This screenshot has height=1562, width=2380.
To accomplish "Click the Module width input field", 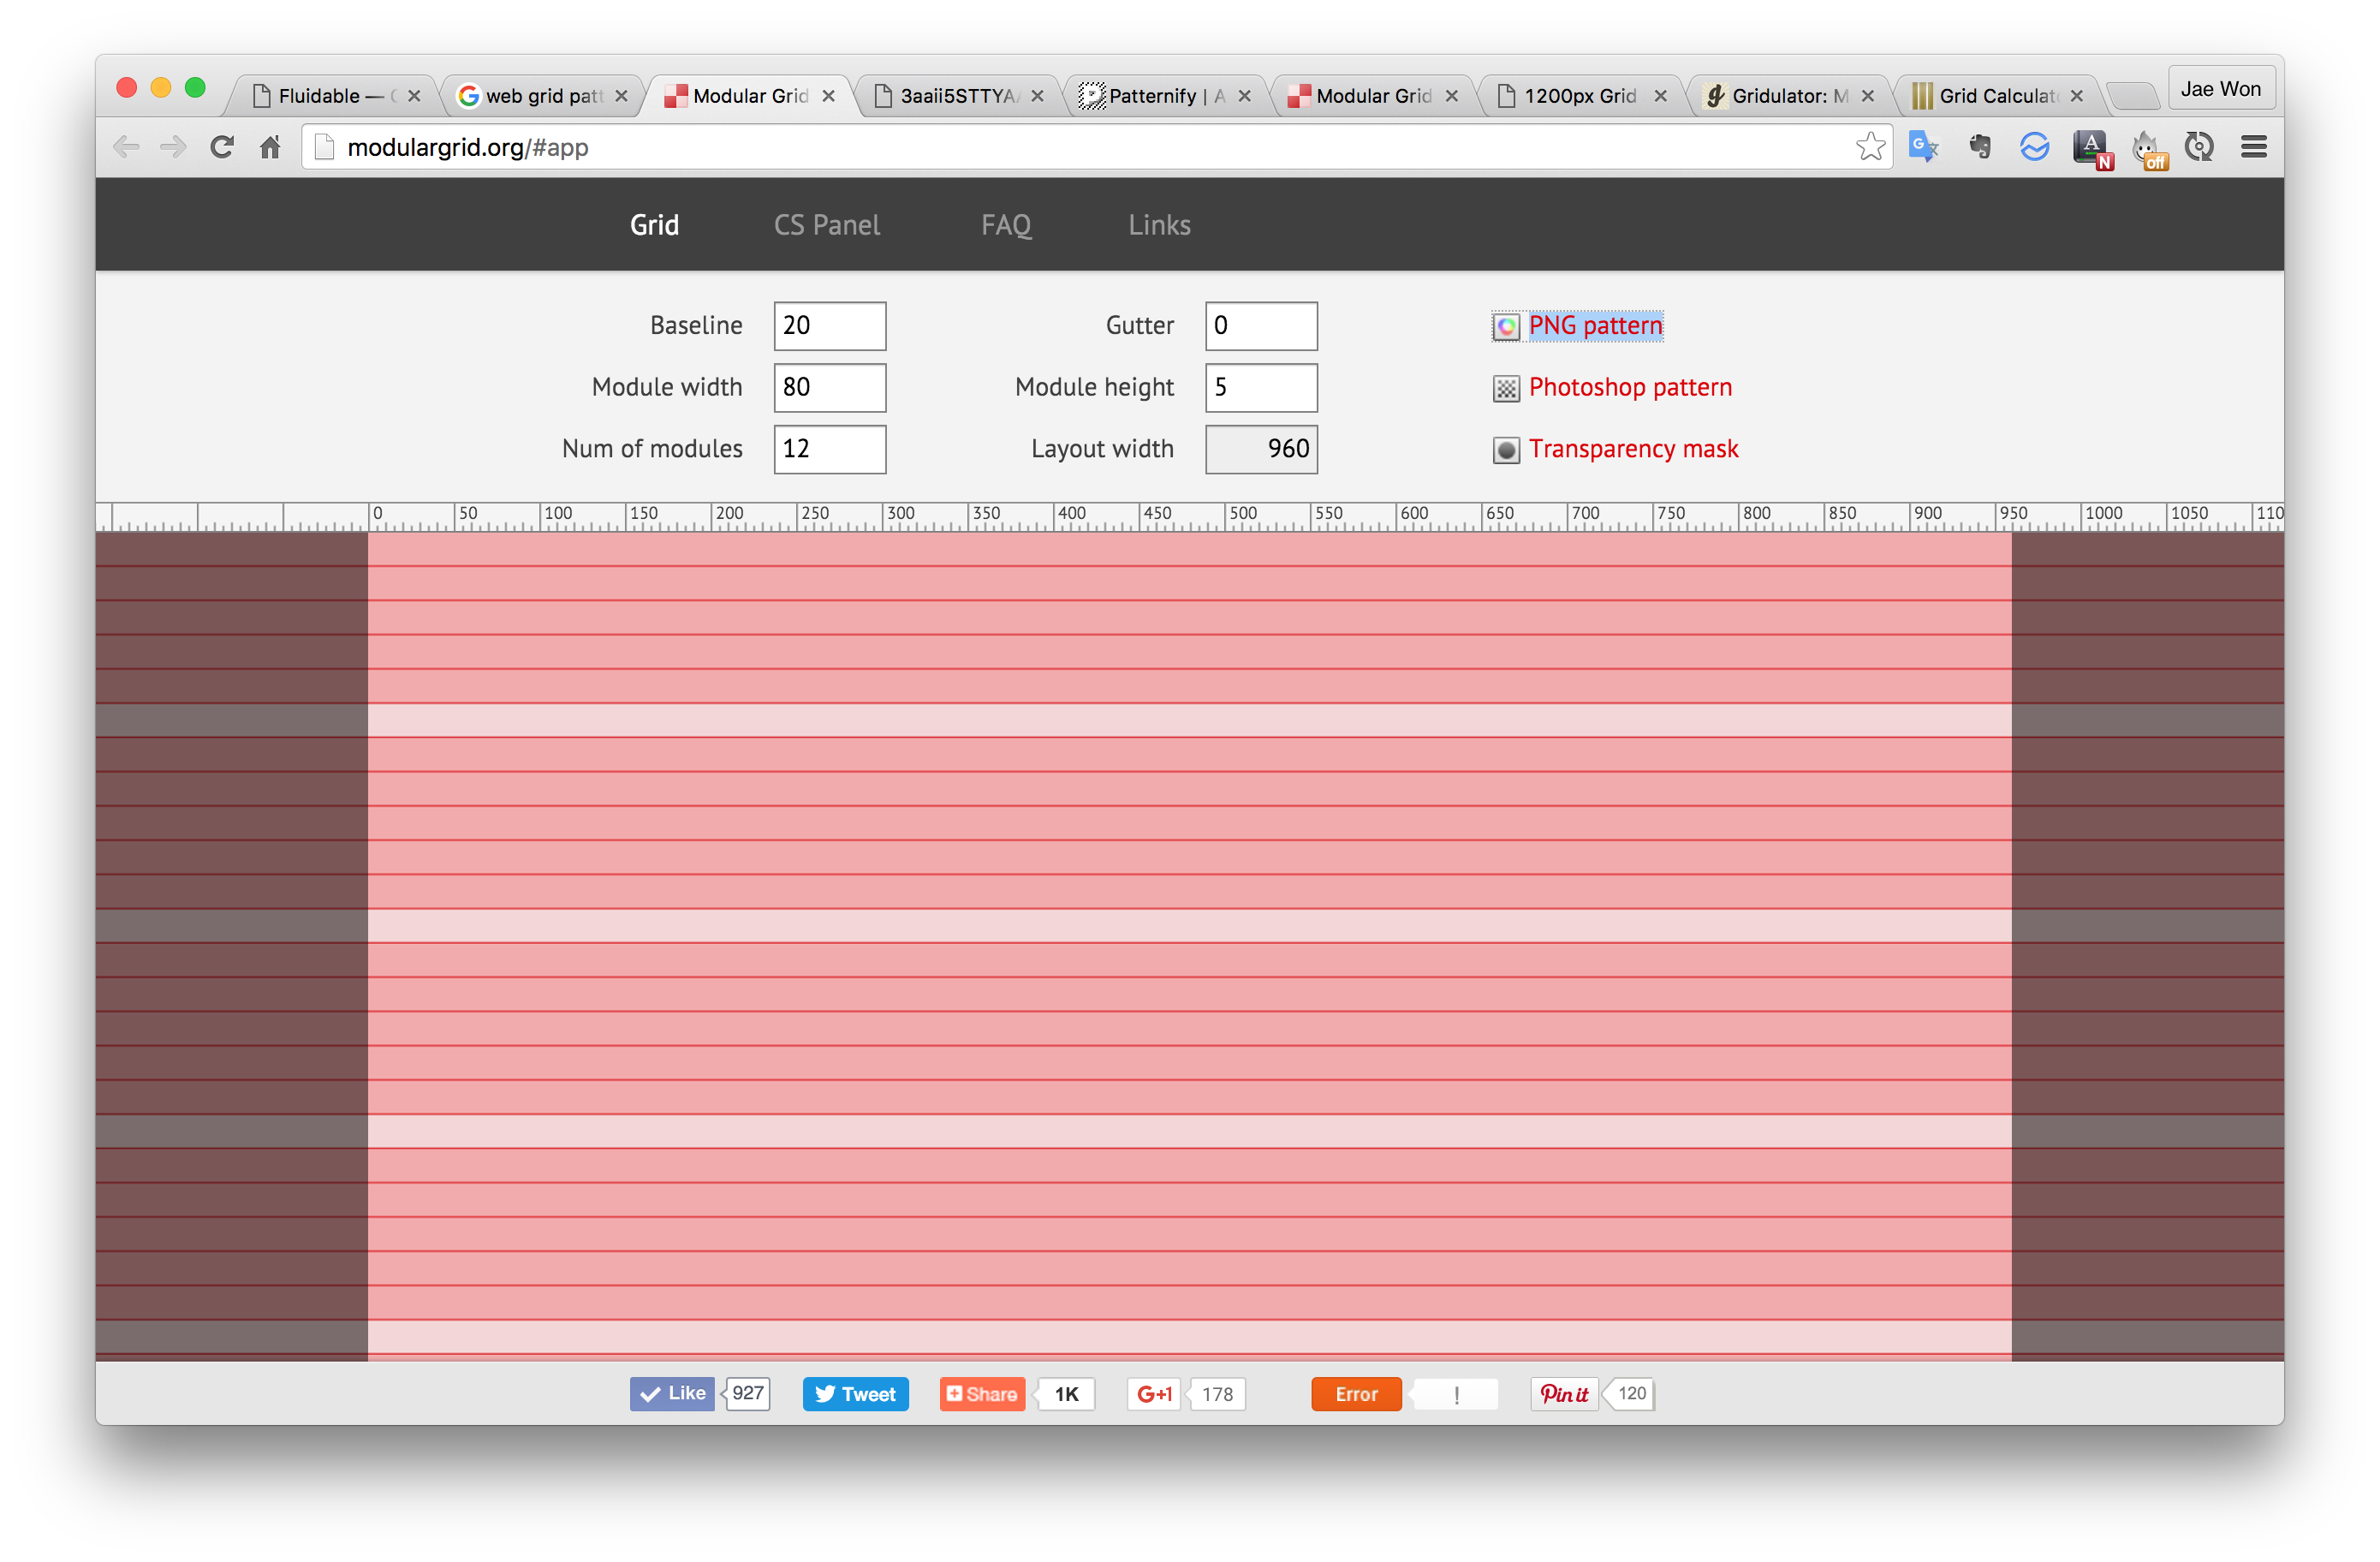I will 829,388.
